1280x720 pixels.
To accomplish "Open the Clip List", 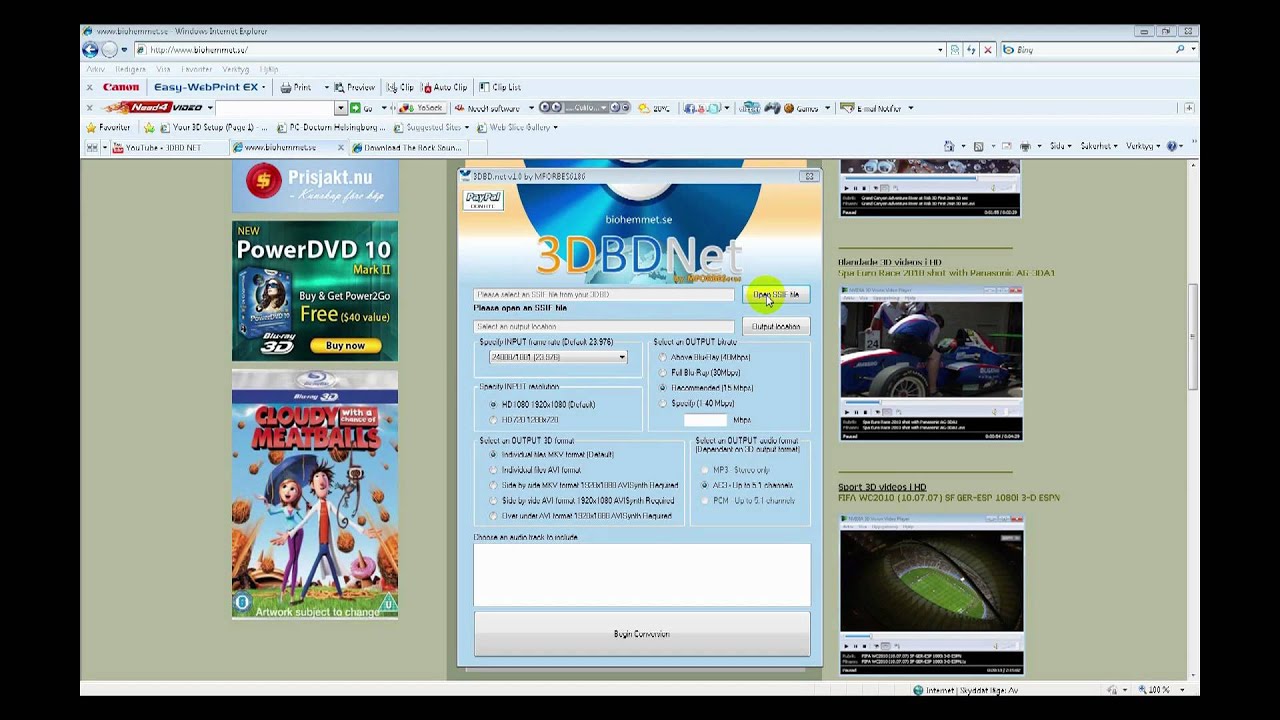I will [x=500, y=87].
